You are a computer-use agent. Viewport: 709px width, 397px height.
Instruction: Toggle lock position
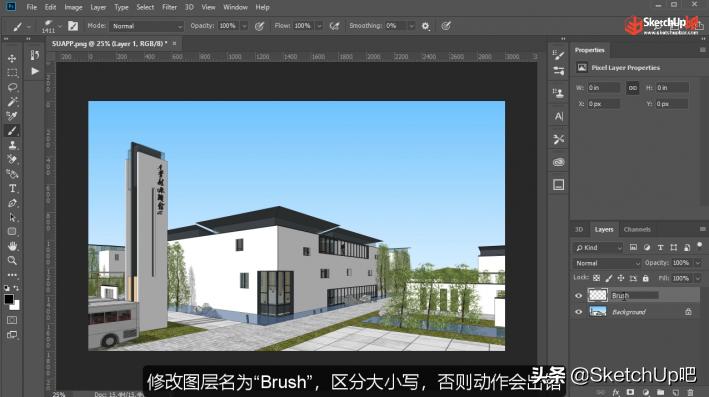pos(621,278)
